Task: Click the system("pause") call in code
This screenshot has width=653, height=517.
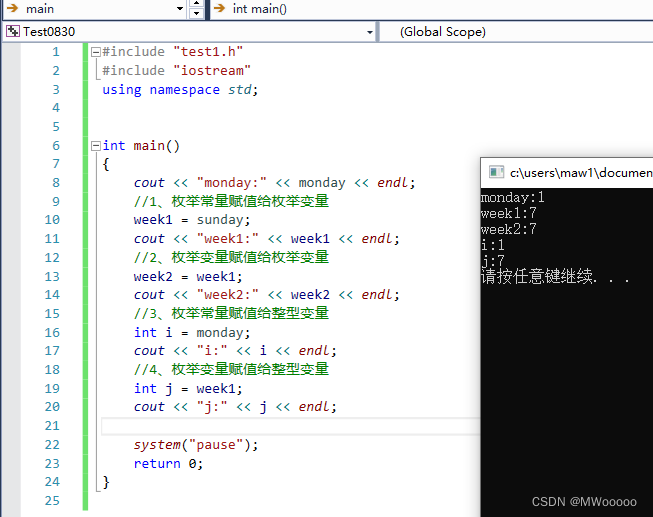Action: [195, 444]
